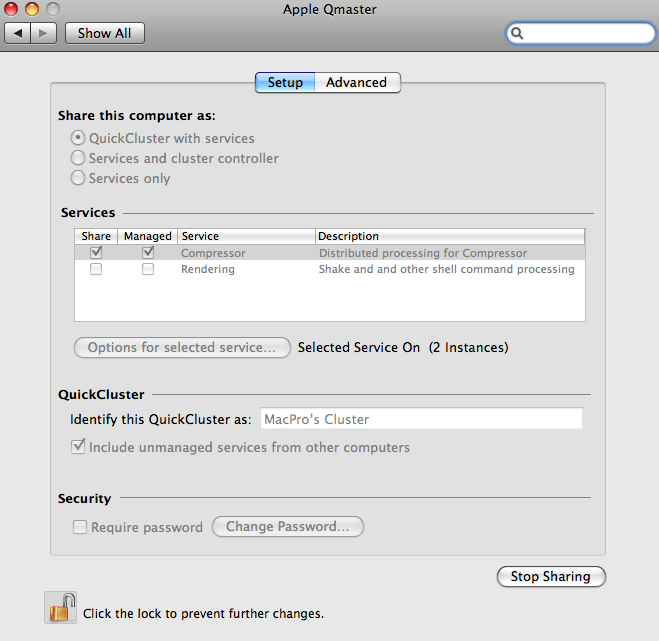Viewport: 659px width, 641px height.
Task: Click the back navigation arrow
Action: coord(17,33)
